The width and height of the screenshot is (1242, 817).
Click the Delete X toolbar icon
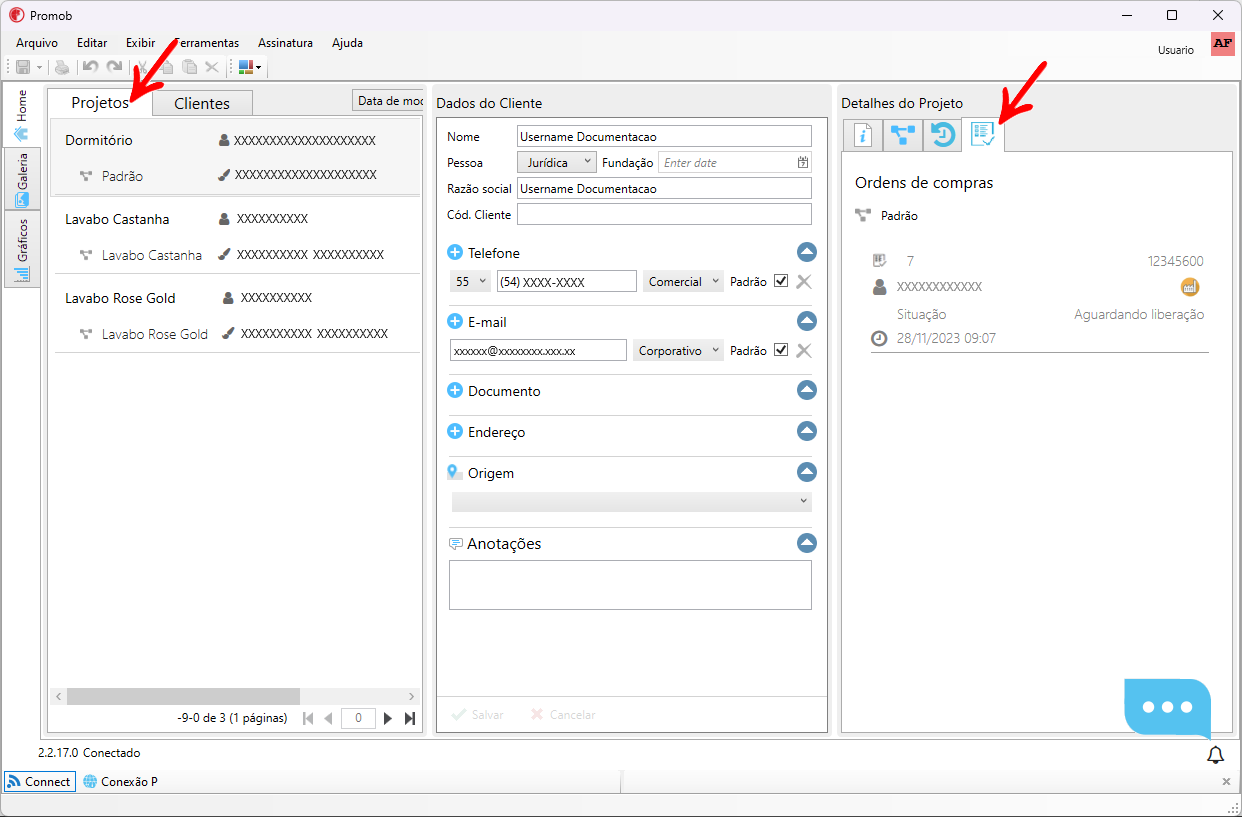[x=212, y=67]
